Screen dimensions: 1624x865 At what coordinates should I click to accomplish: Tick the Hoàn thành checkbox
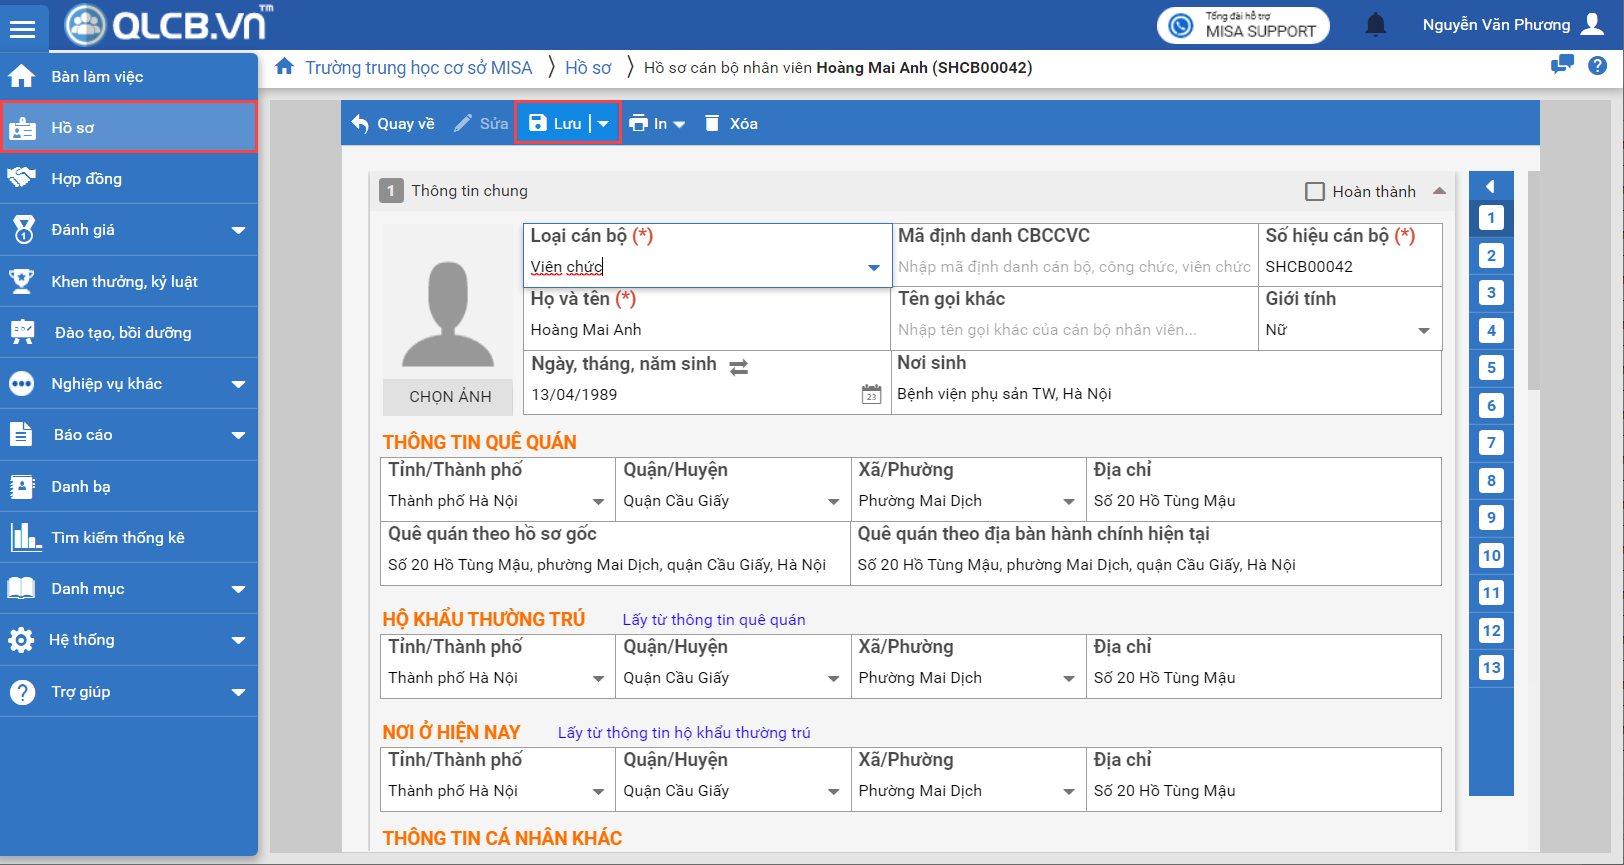(x=1315, y=191)
